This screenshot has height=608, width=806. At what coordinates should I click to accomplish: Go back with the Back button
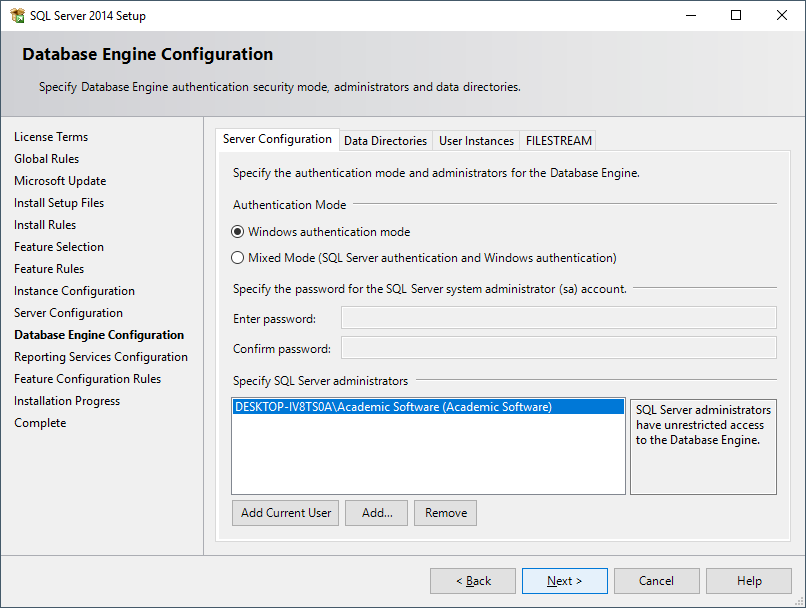coord(473,581)
